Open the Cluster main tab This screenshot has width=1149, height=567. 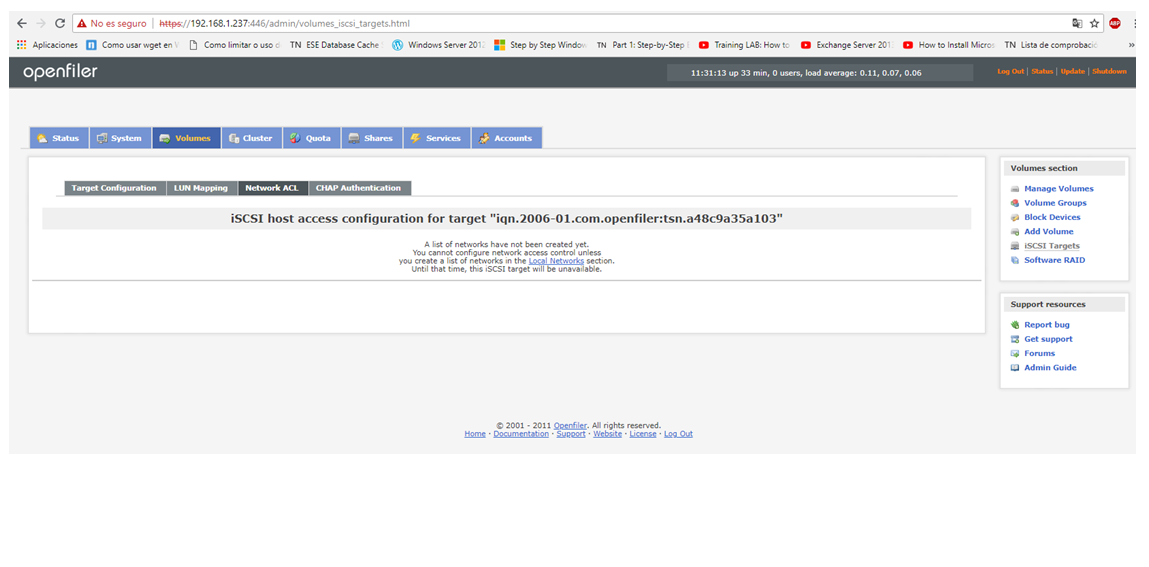click(x=251, y=138)
